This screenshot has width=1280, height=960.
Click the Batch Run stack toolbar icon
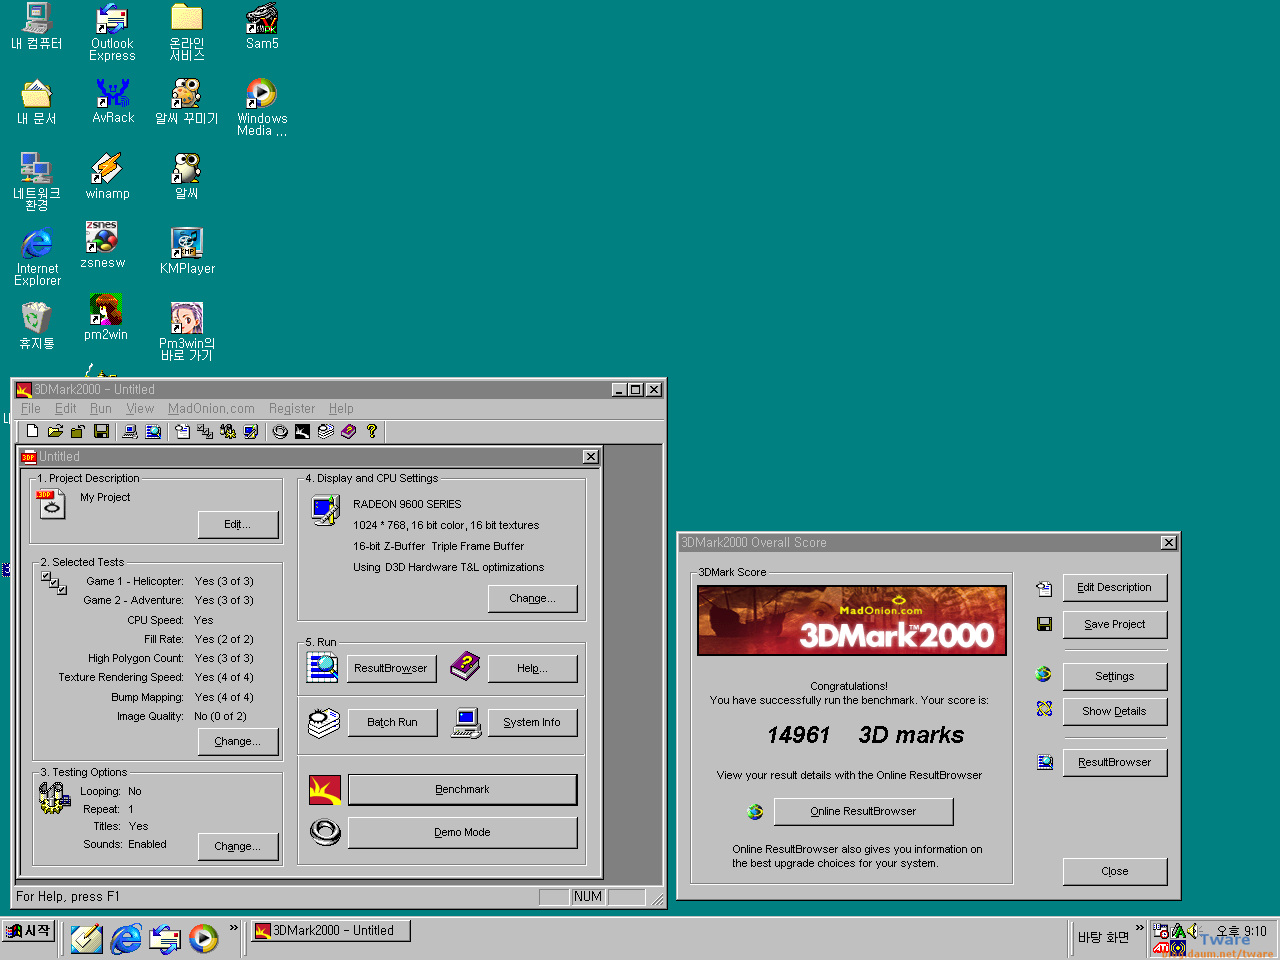[325, 431]
